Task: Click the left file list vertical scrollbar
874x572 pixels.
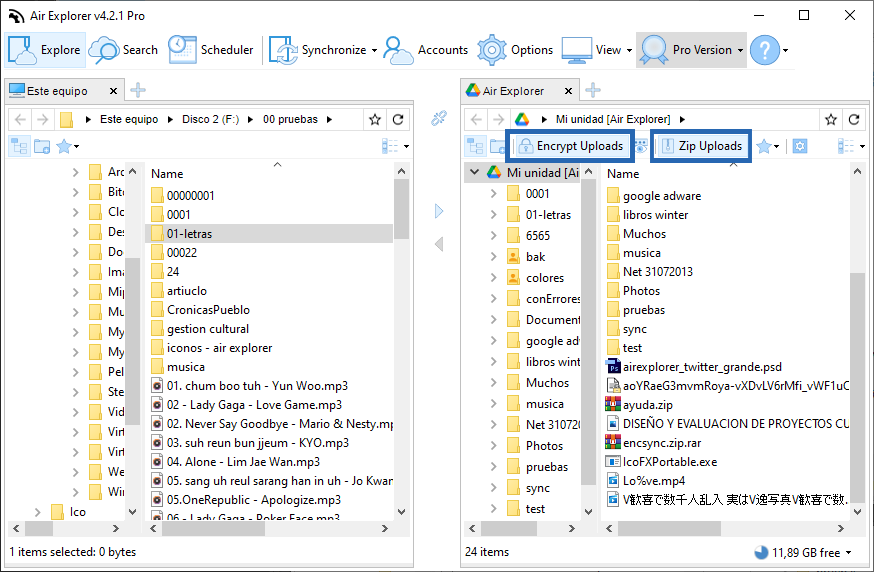Action: (x=401, y=210)
